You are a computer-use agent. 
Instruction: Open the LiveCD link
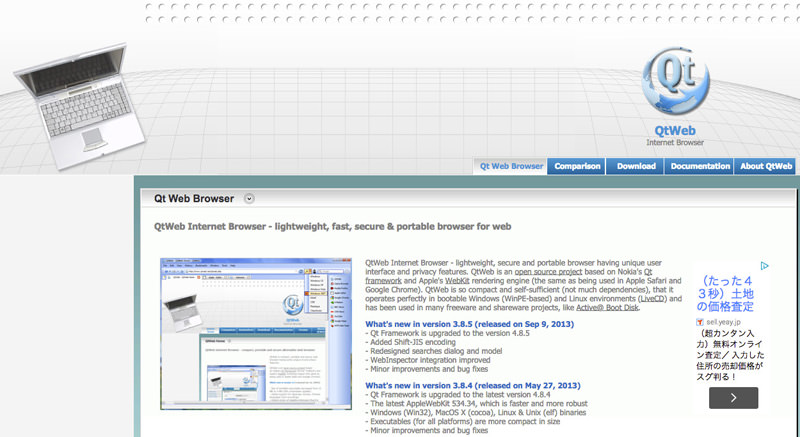(653, 298)
